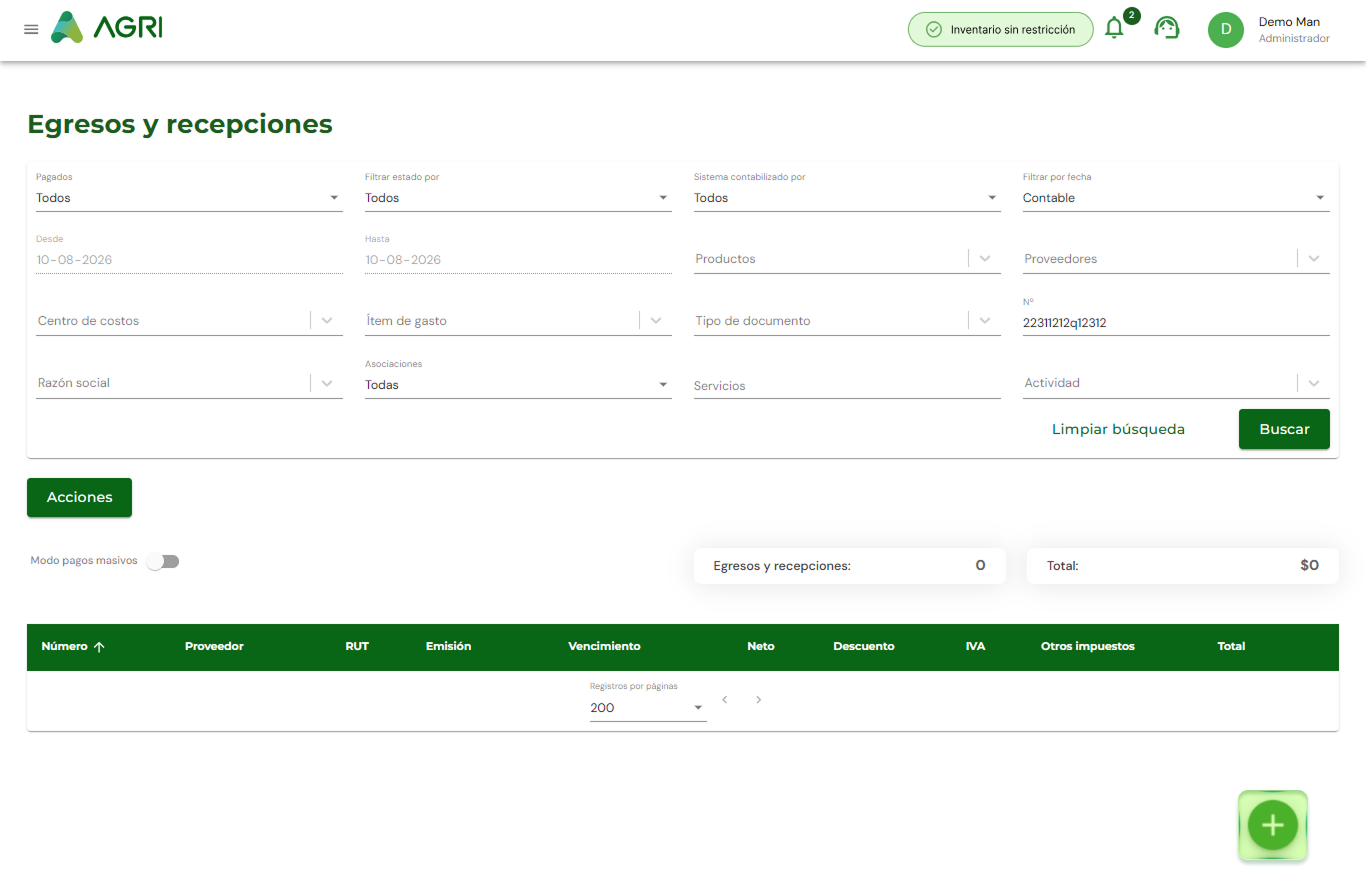Click the AGRI logo
Screen dimensions: 1366x882
pos(106,27)
